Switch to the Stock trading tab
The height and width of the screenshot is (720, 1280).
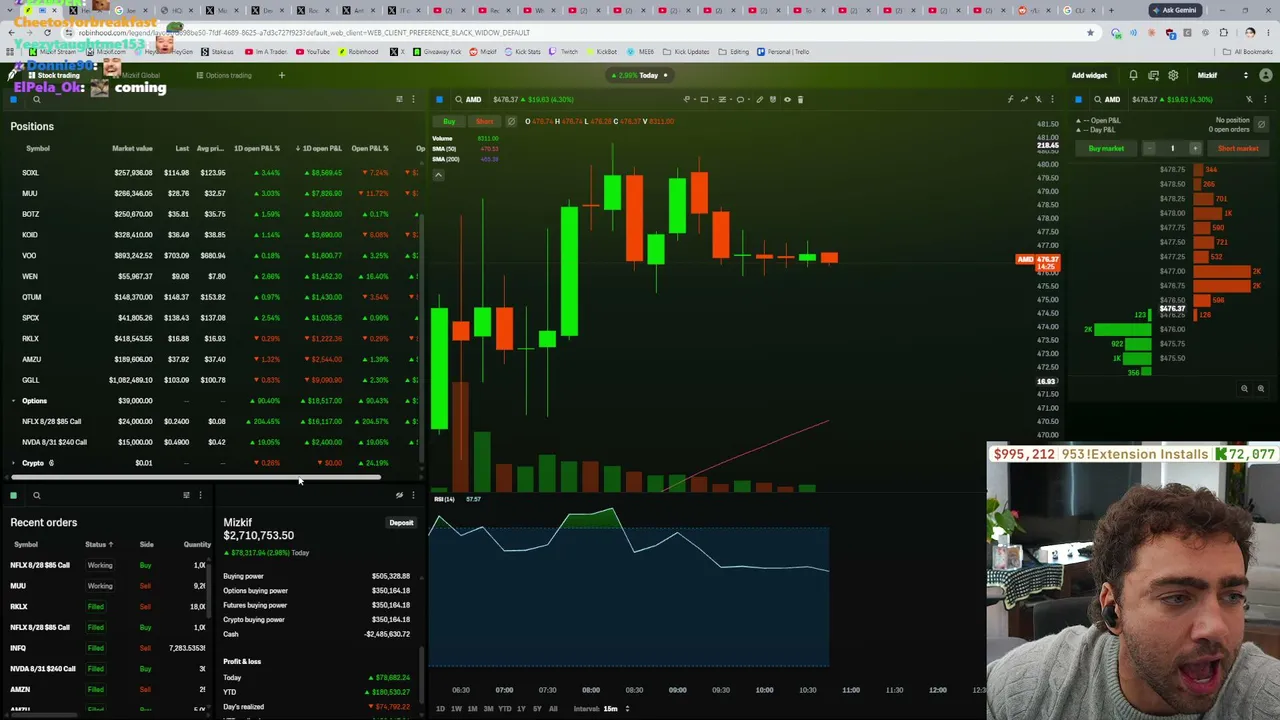[52, 75]
